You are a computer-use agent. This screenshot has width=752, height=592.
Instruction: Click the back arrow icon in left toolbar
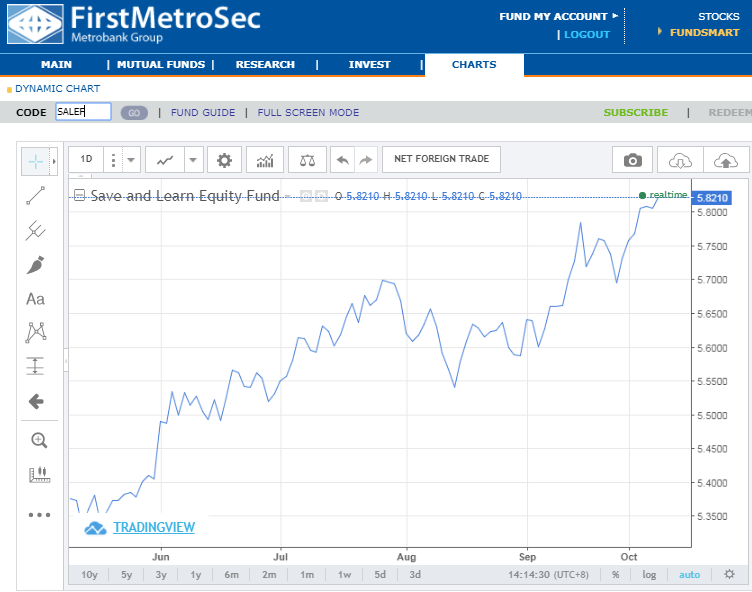36,401
